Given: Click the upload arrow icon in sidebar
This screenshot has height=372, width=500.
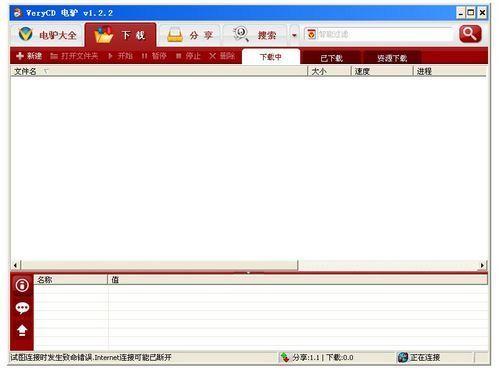Looking at the screenshot, I should (22, 330).
